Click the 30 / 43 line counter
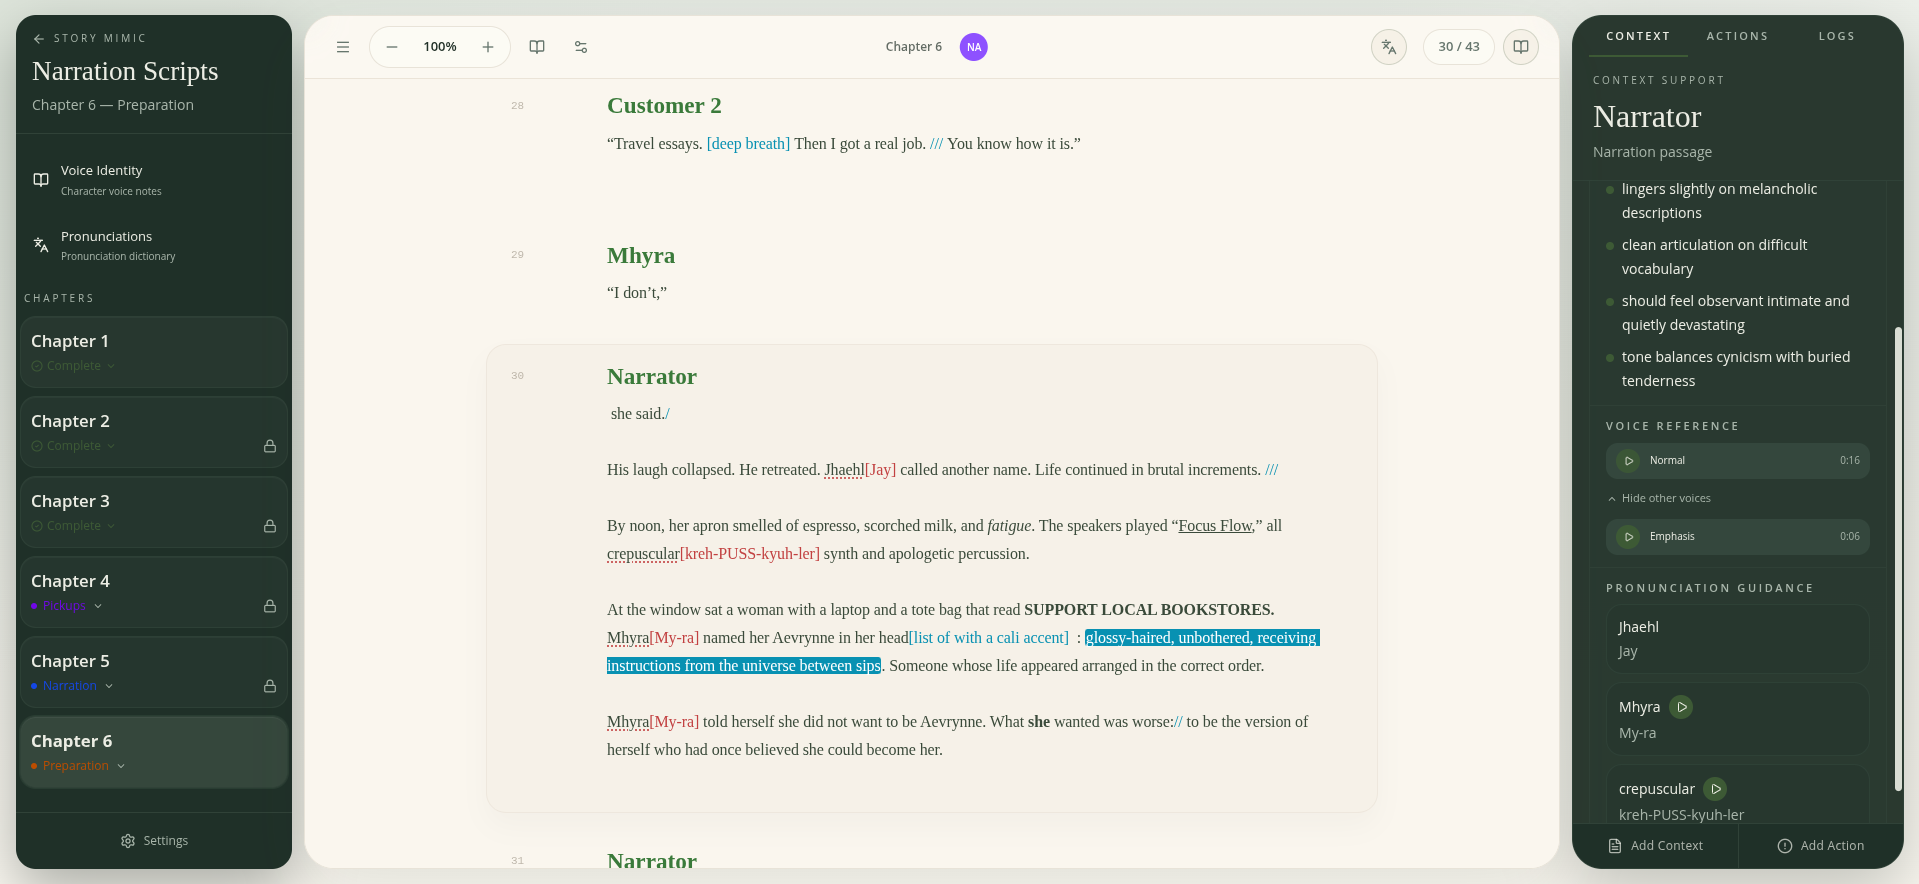The image size is (1919, 884). pos(1459,47)
